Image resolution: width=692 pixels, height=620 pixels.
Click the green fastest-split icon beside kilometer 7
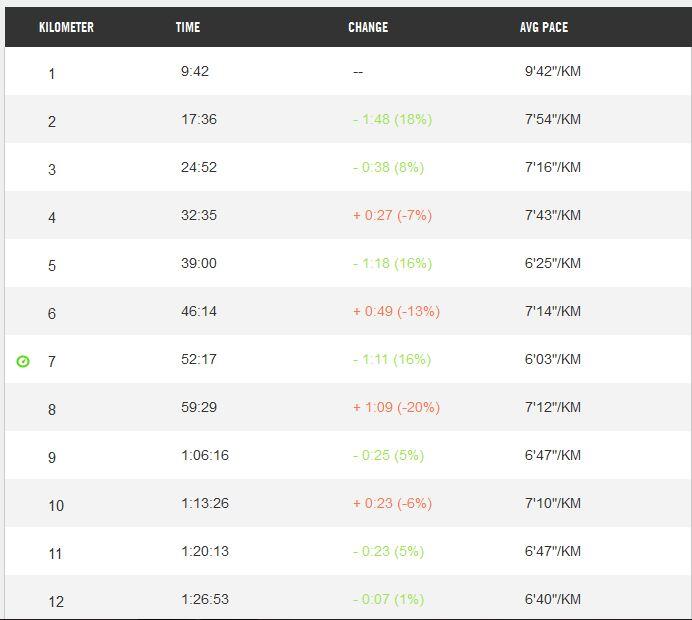23,361
